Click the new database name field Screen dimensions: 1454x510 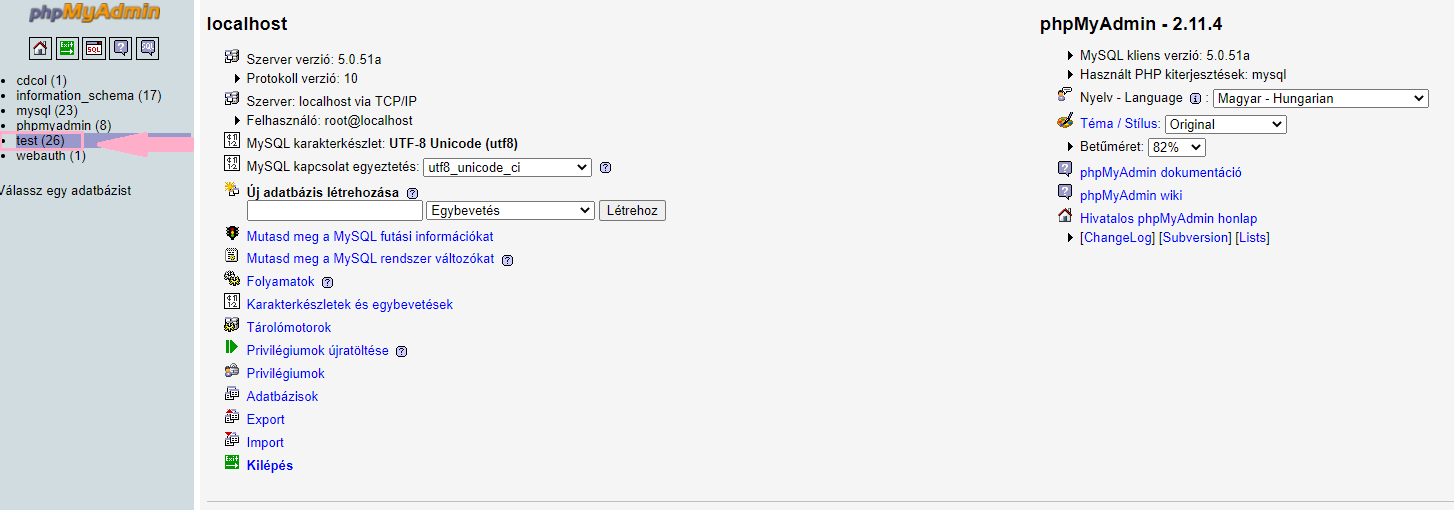coord(335,211)
